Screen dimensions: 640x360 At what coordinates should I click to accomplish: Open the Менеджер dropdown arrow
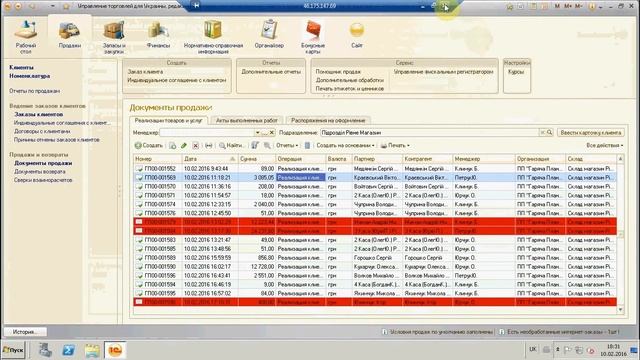258,133
